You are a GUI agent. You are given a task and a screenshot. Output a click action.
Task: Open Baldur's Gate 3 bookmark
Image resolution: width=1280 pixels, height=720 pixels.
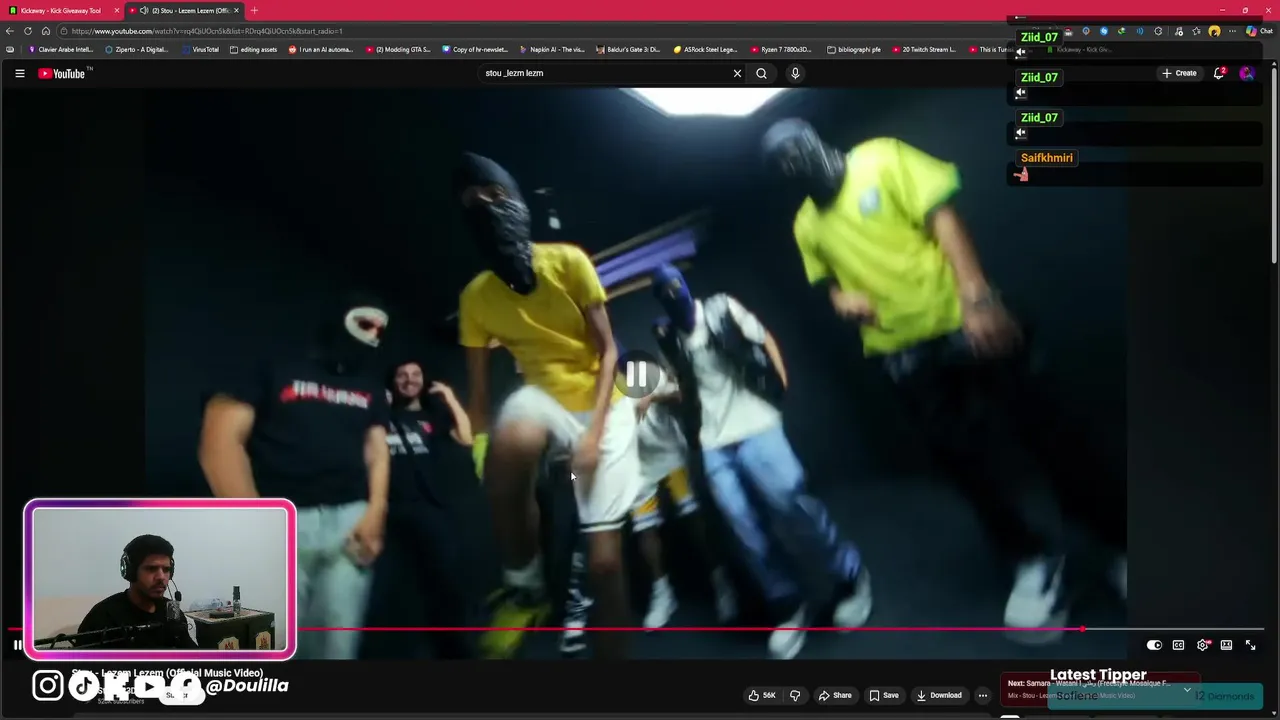pyautogui.click(x=629, y=49)
